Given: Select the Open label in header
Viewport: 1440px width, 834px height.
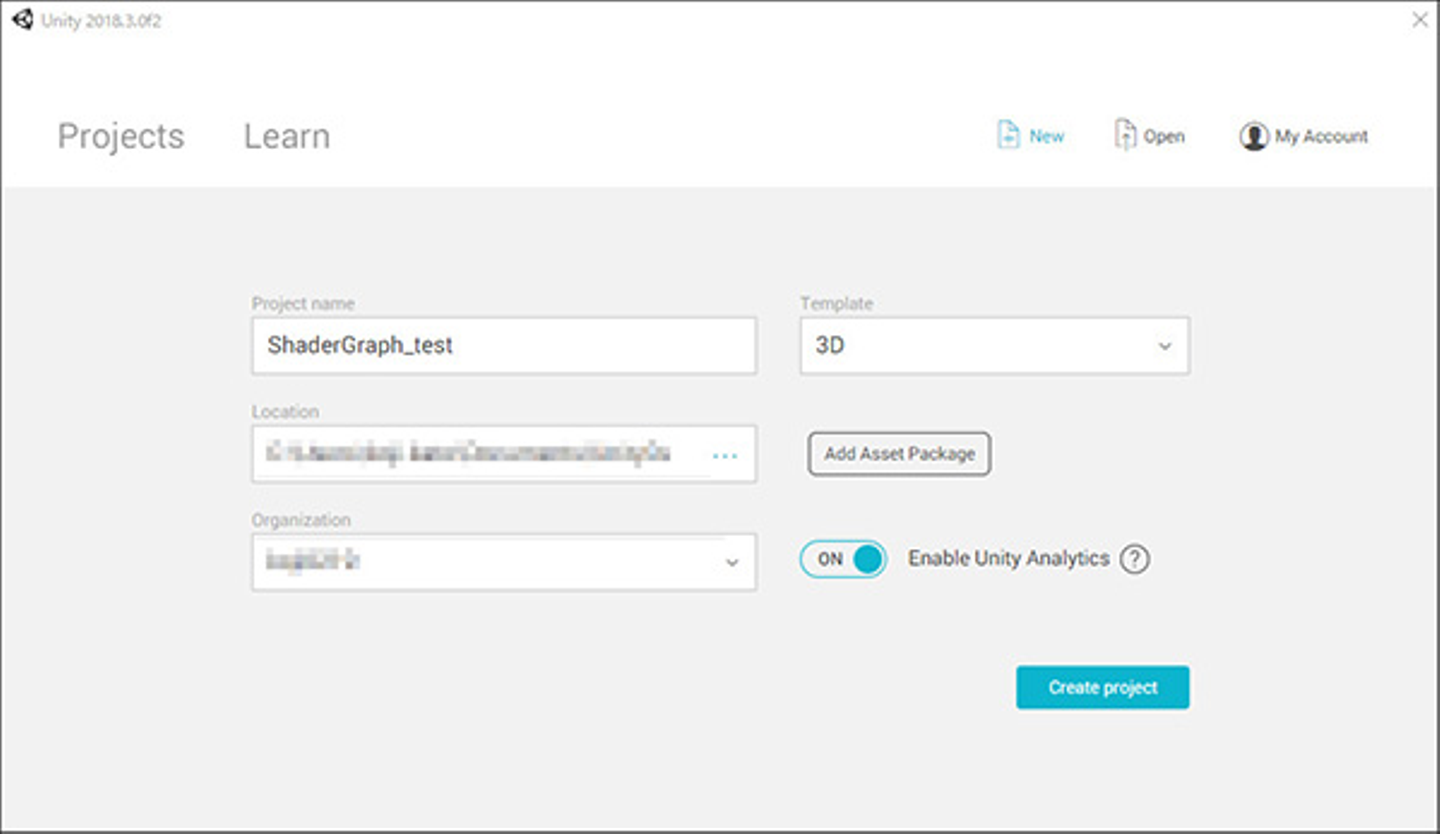Looking at the screenshot, I should pyautogui.click(x=1164, y=137).
